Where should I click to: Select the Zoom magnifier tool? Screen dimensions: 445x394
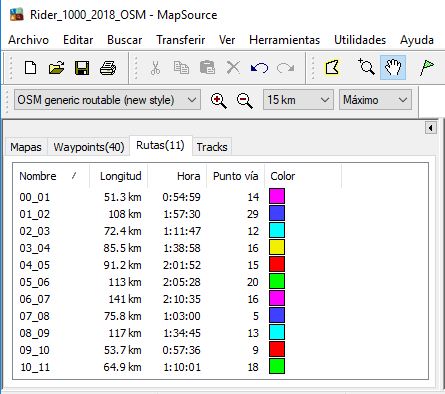coord(366,67)
